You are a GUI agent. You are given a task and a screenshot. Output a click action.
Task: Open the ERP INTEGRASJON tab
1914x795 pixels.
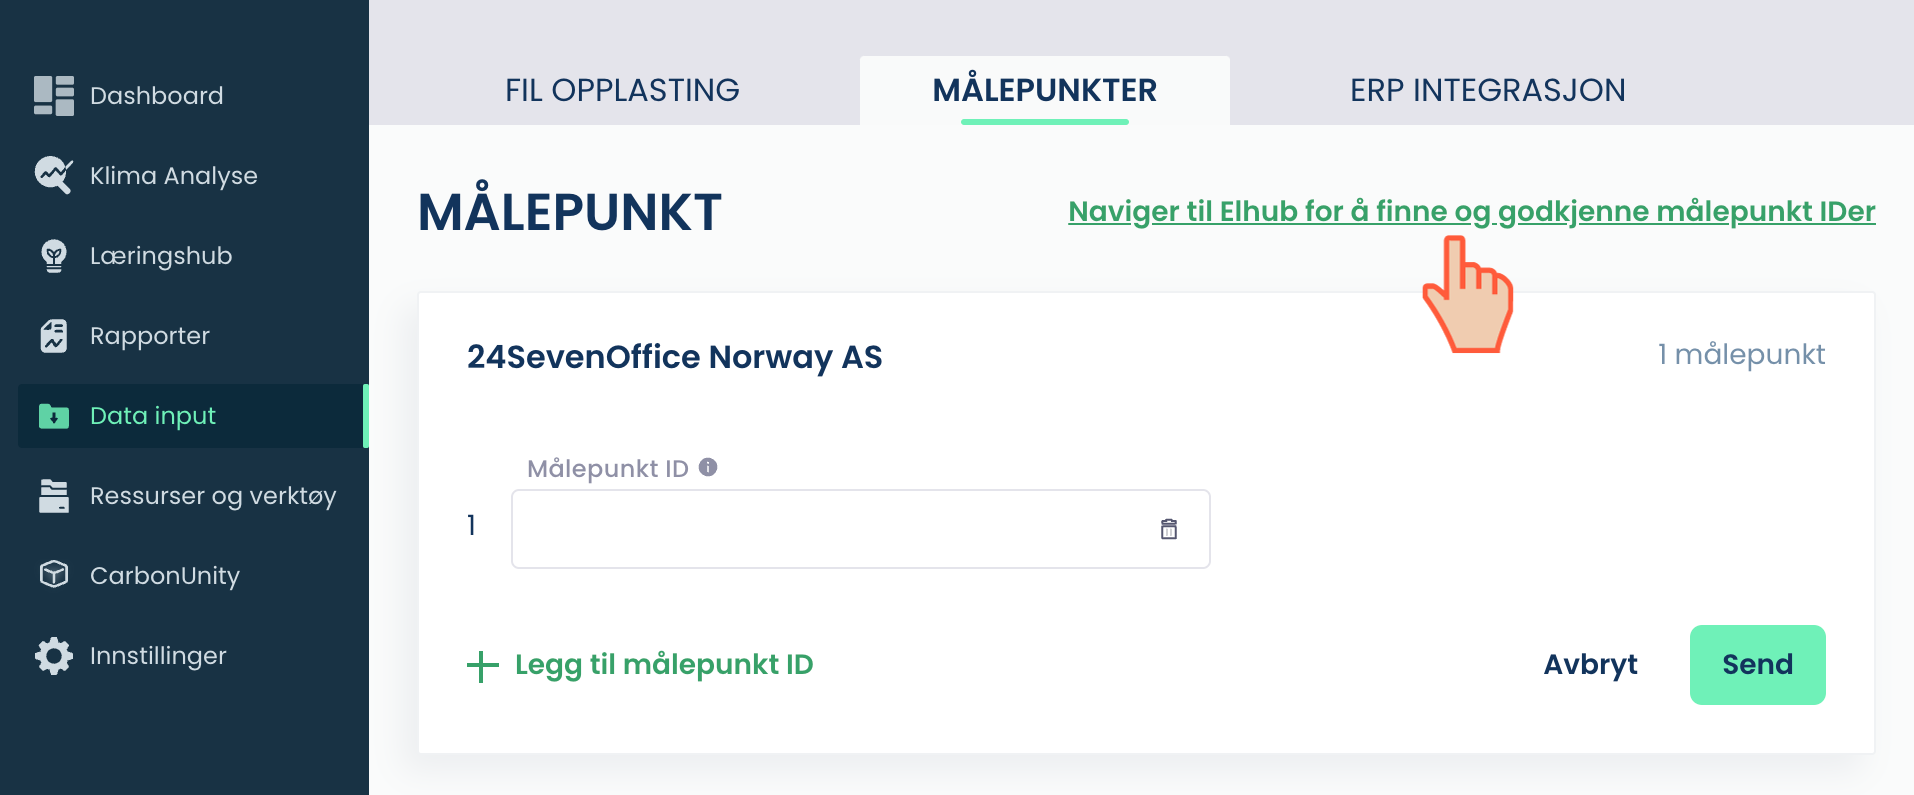click(x=1487, y=90)
